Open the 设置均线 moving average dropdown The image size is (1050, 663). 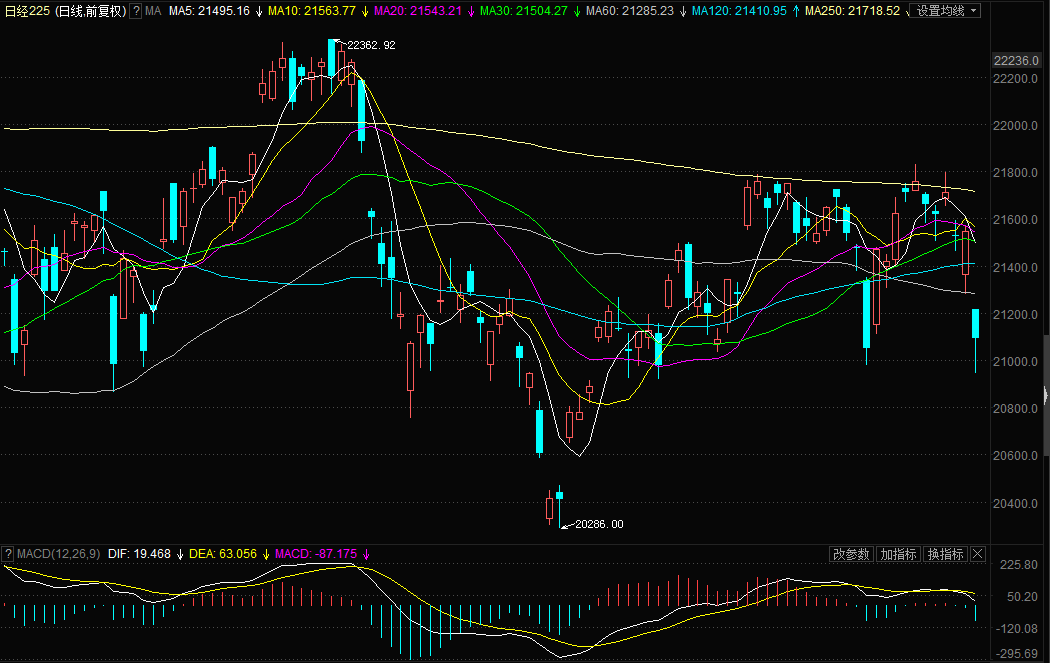click(946, 11)
